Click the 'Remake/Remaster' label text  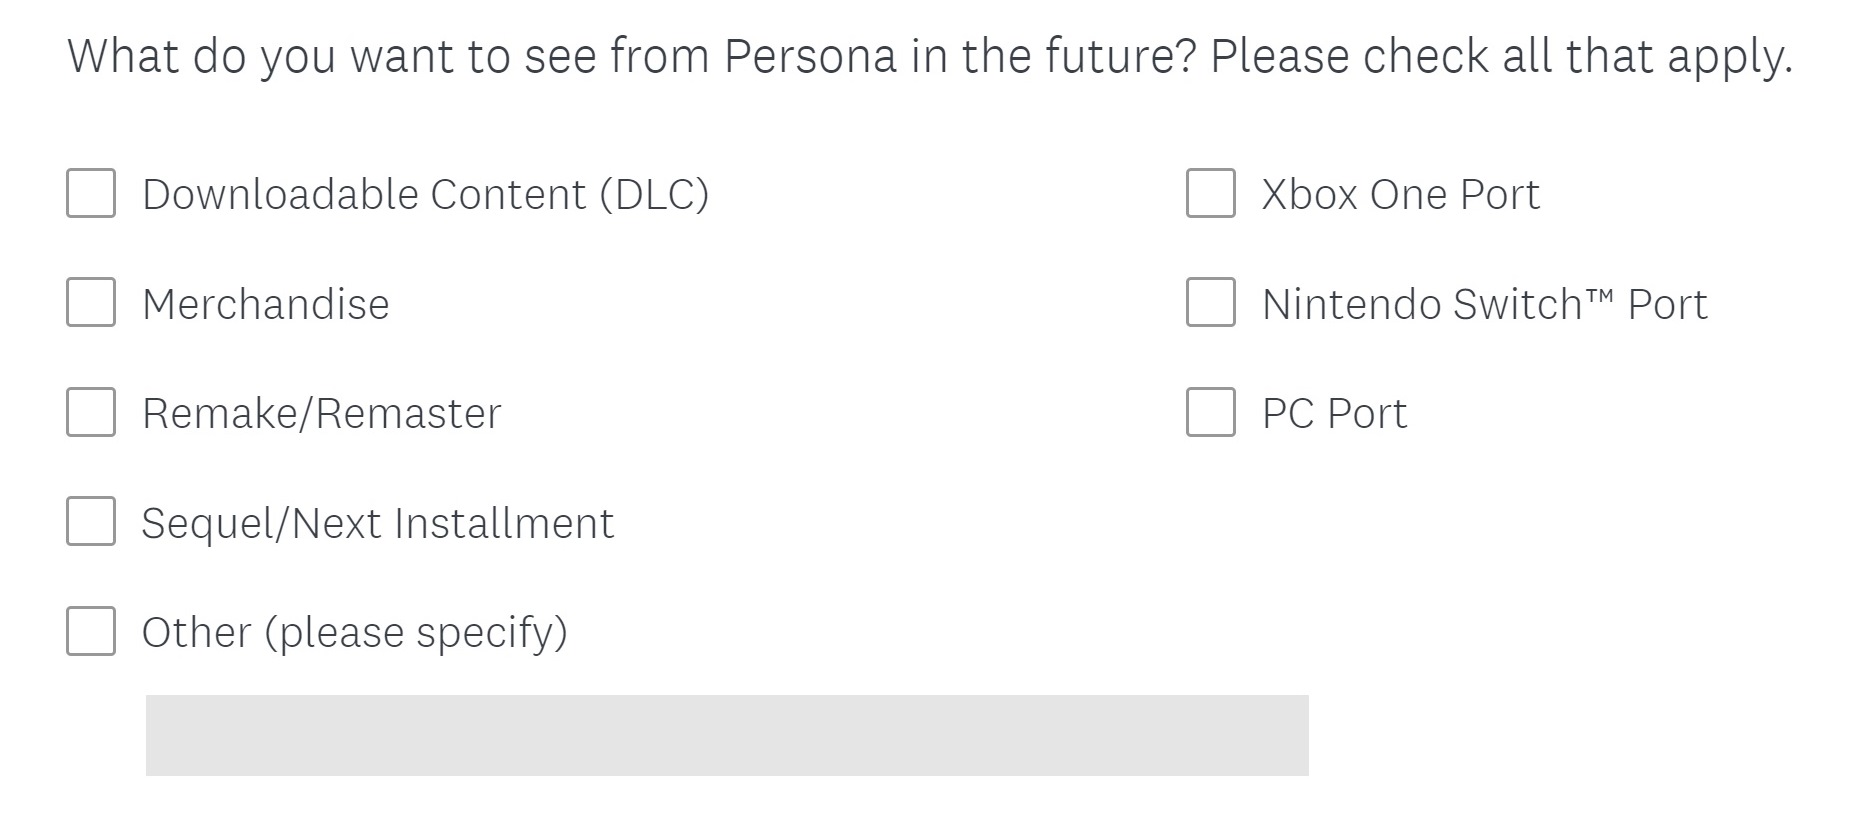pos(321,414)
